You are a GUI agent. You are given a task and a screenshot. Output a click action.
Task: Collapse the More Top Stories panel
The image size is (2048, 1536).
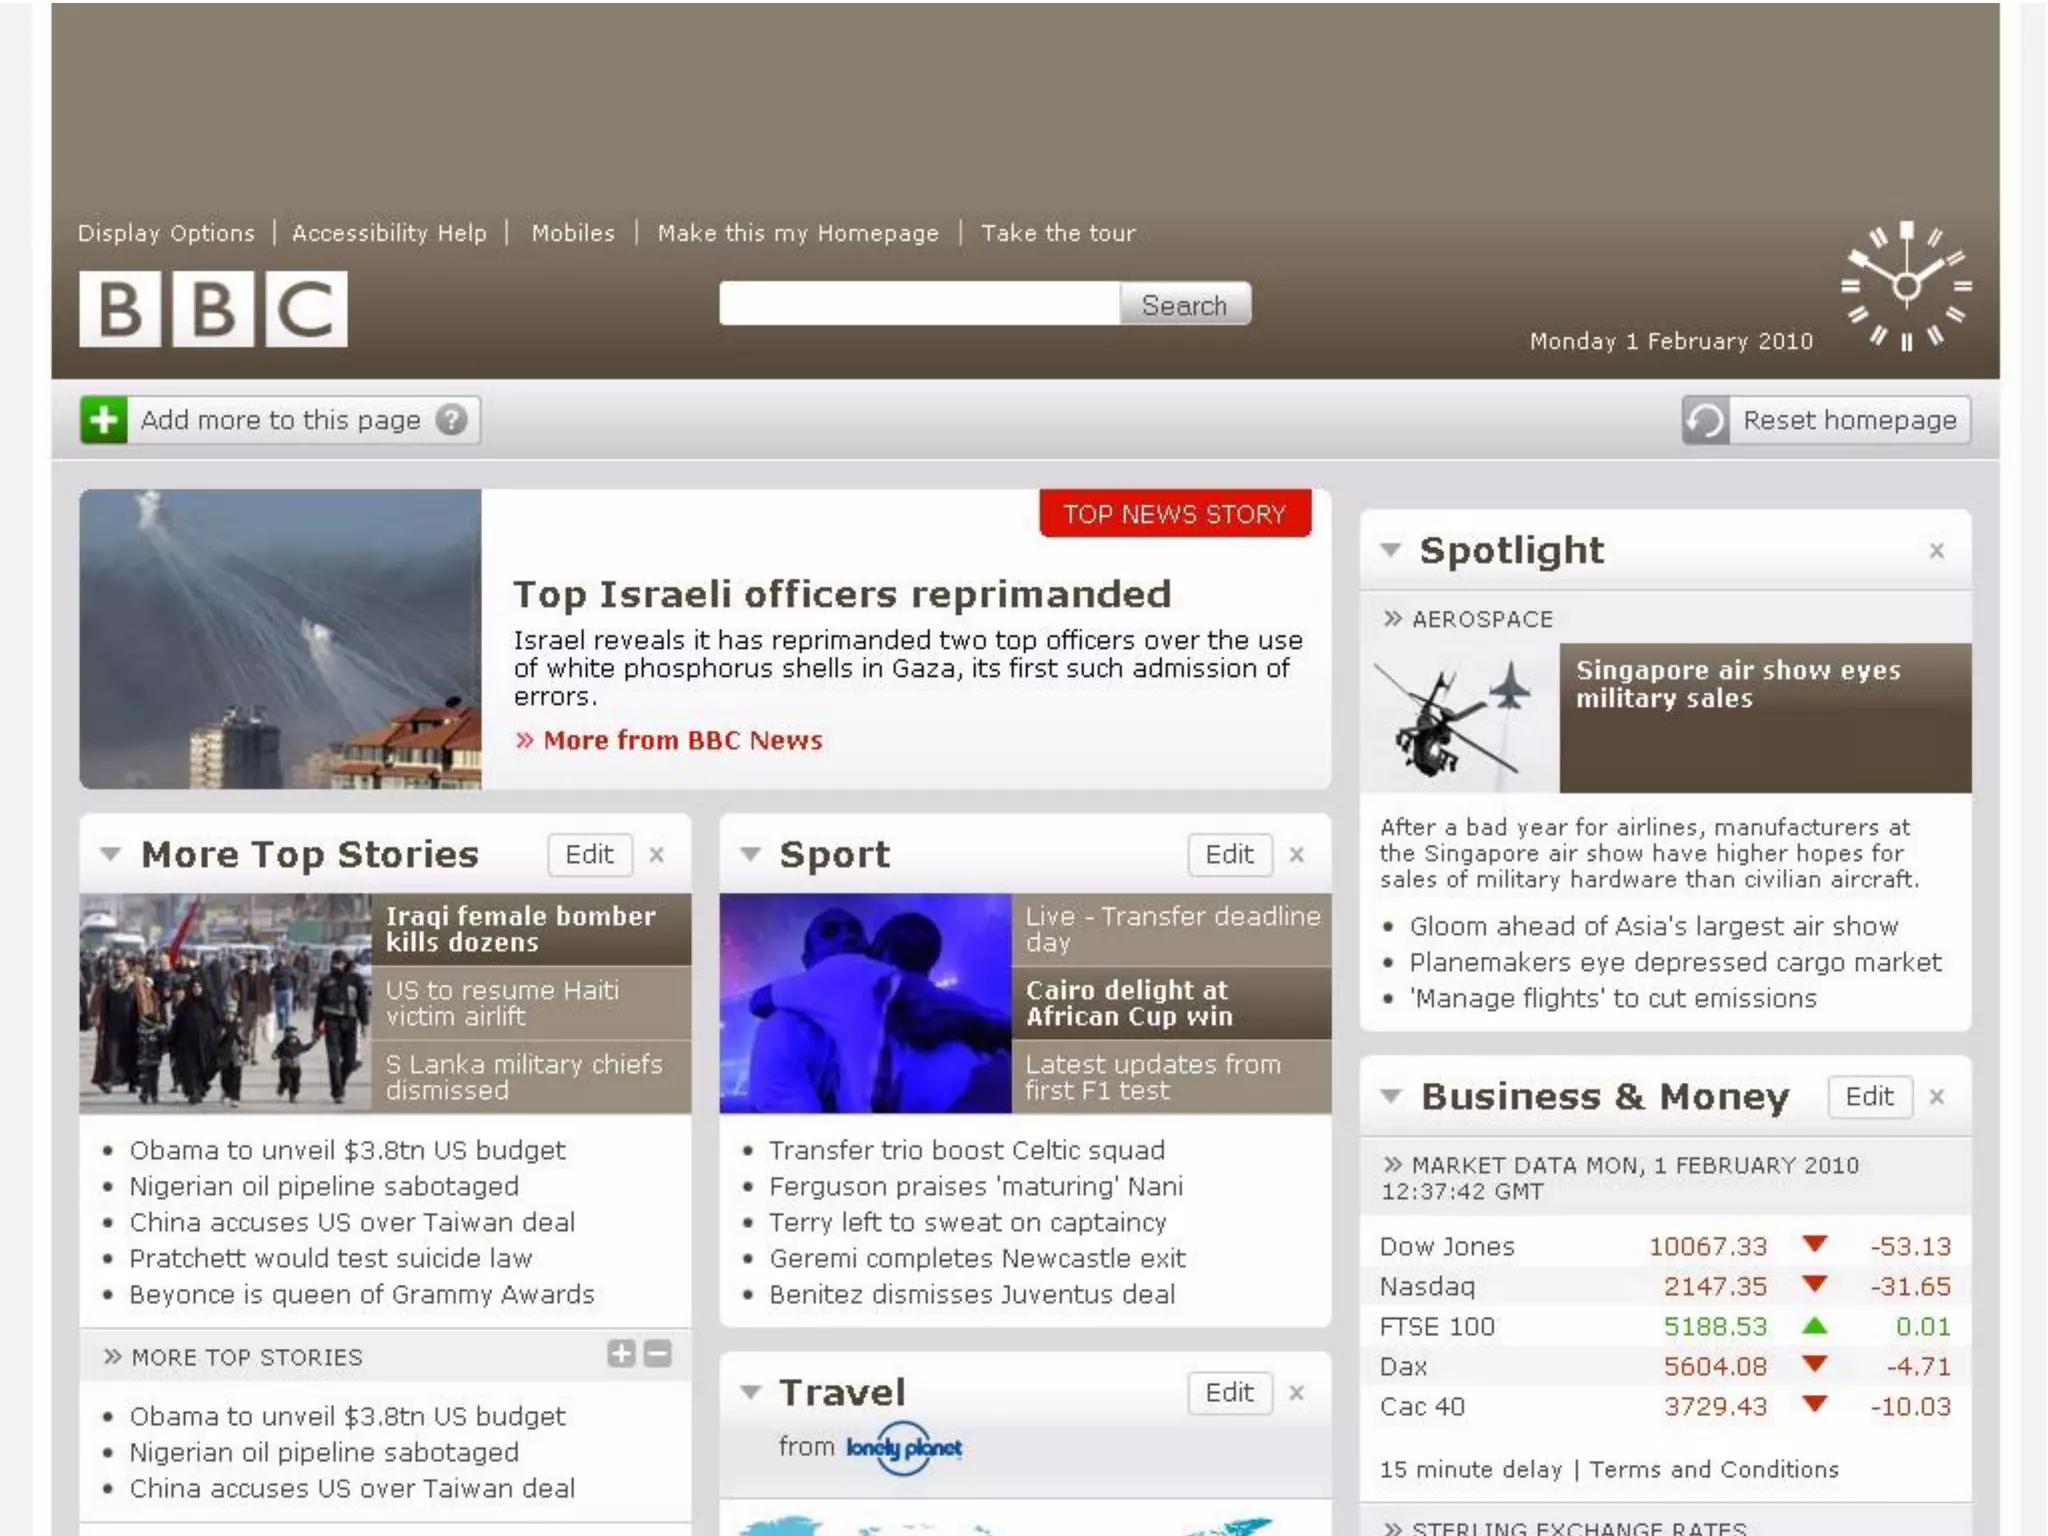[110, 855]
